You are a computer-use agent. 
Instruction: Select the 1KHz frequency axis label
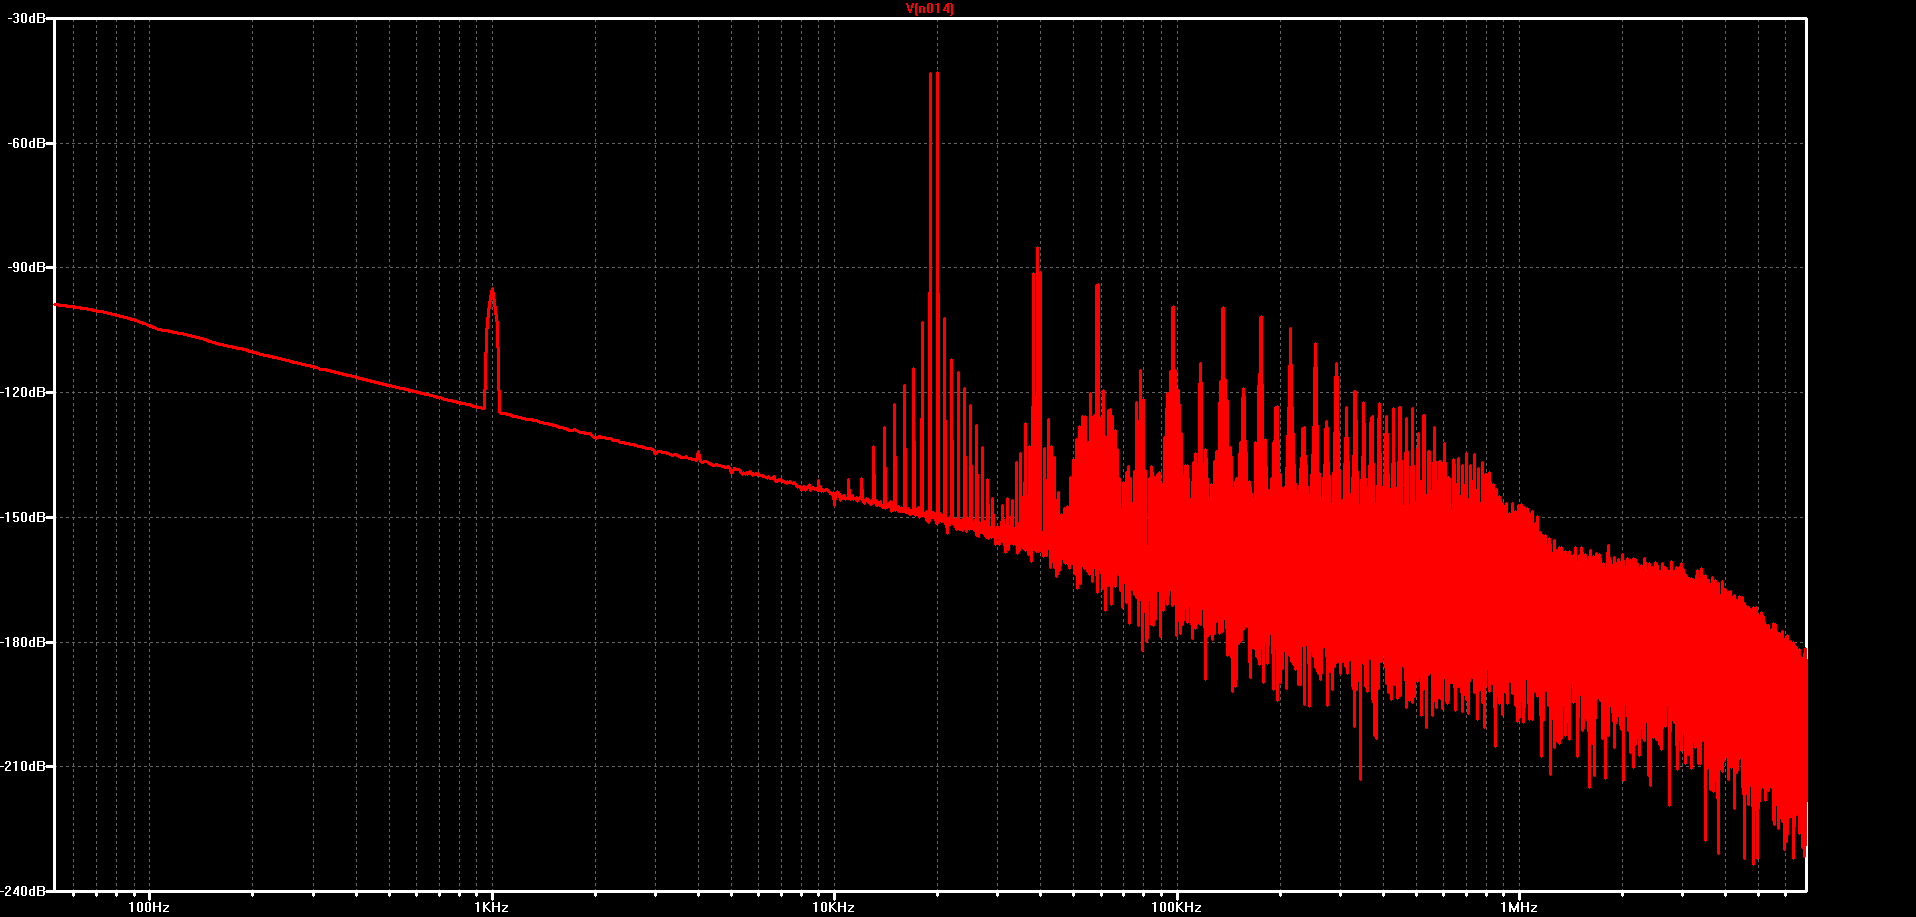(491, 907)
